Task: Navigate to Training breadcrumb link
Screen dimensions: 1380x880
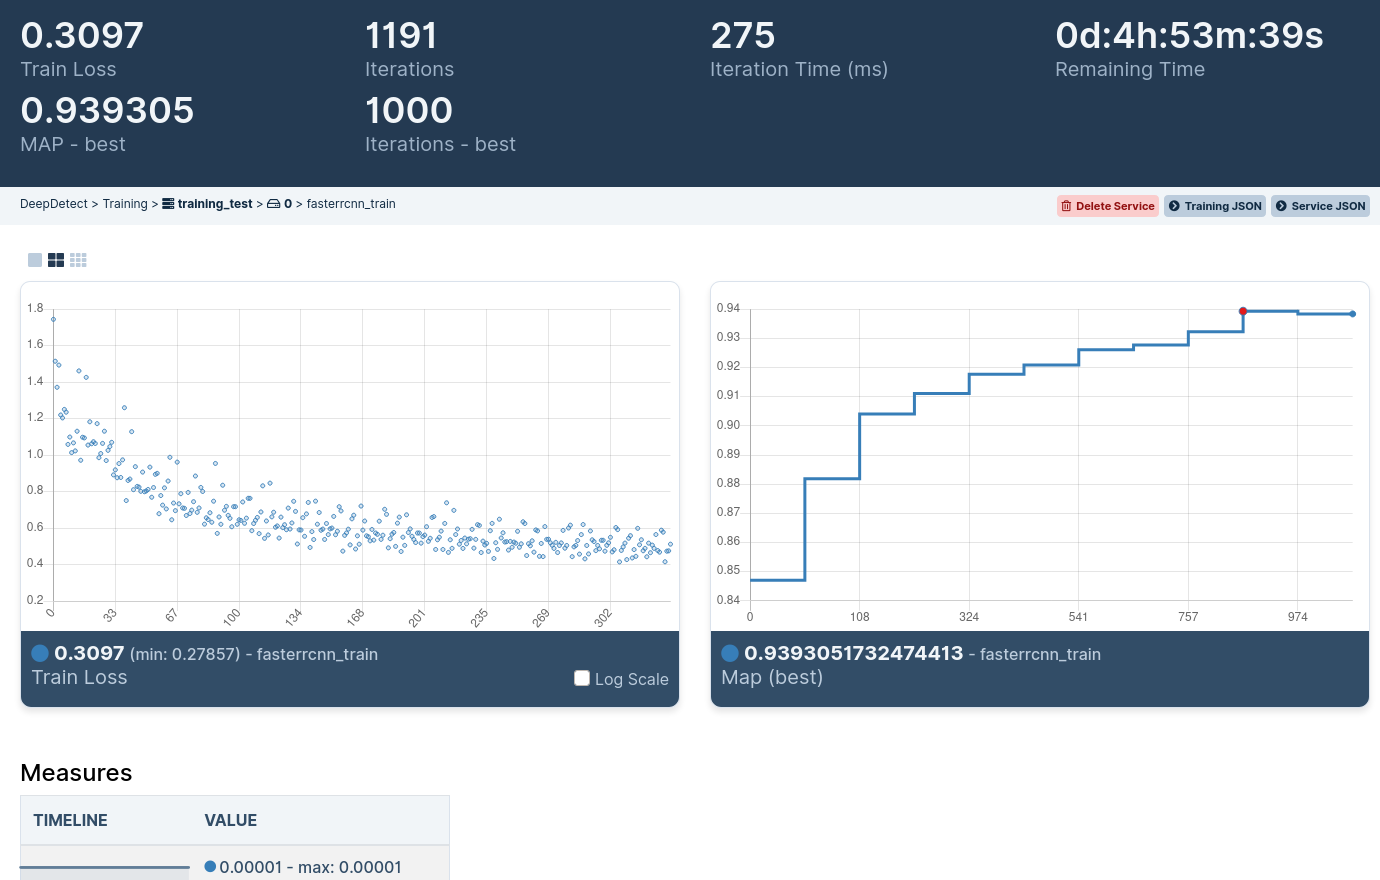Action: (125, 204)
